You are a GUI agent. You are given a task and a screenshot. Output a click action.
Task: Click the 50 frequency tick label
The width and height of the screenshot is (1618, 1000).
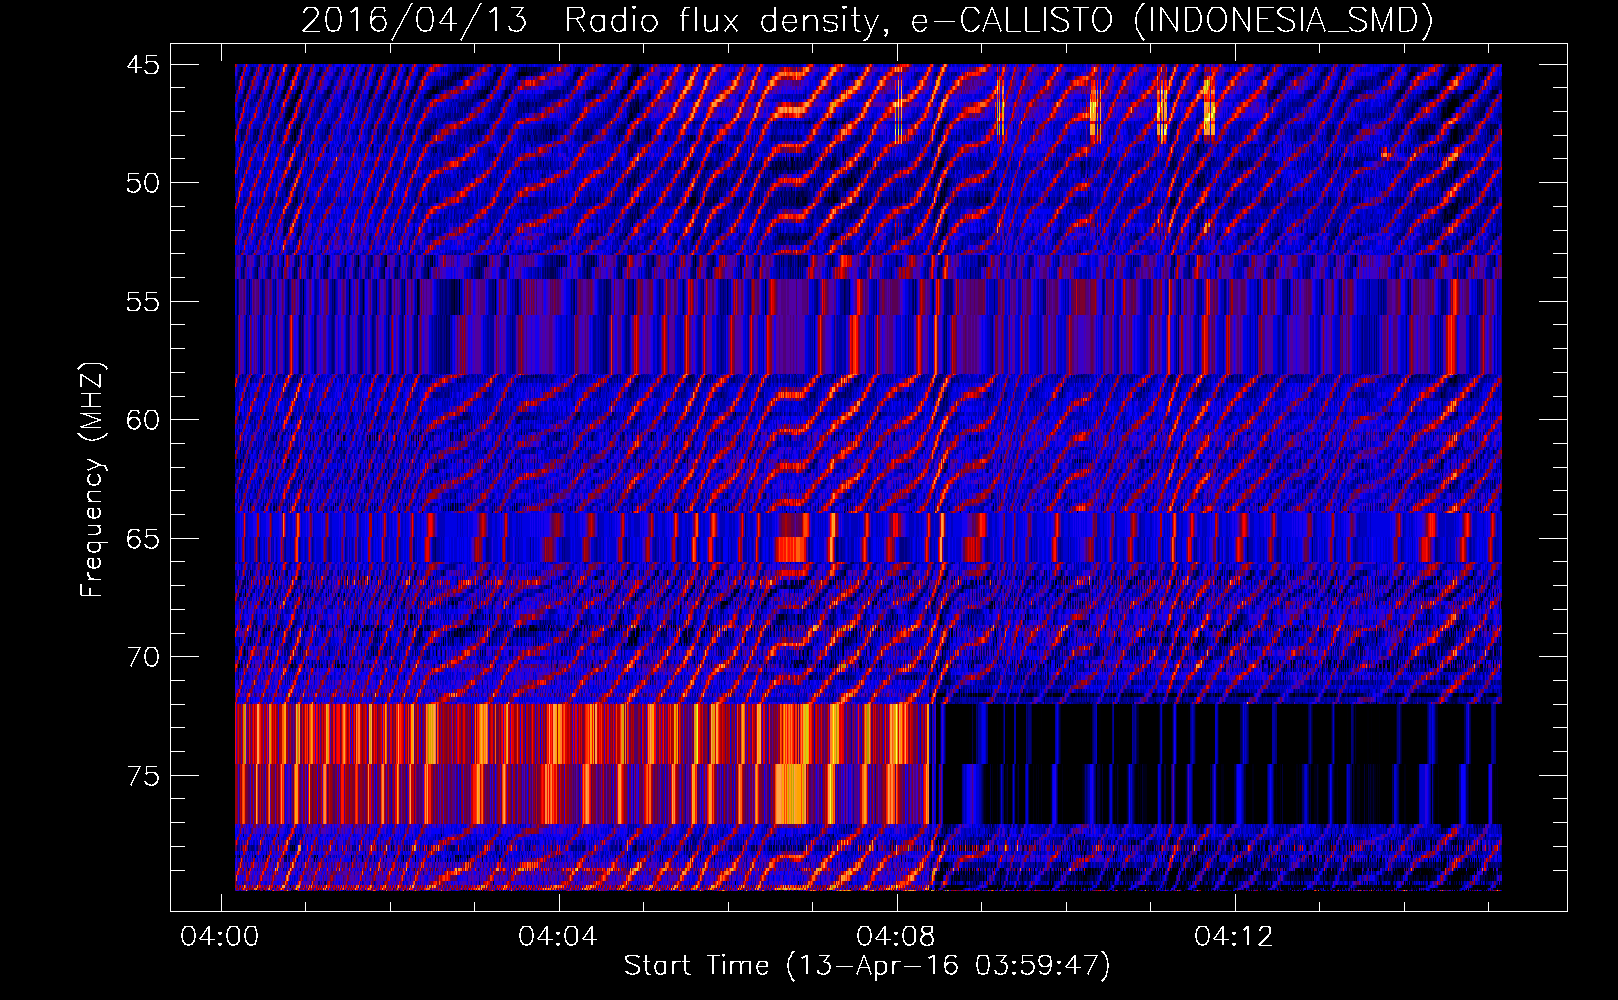pos(143,183)
